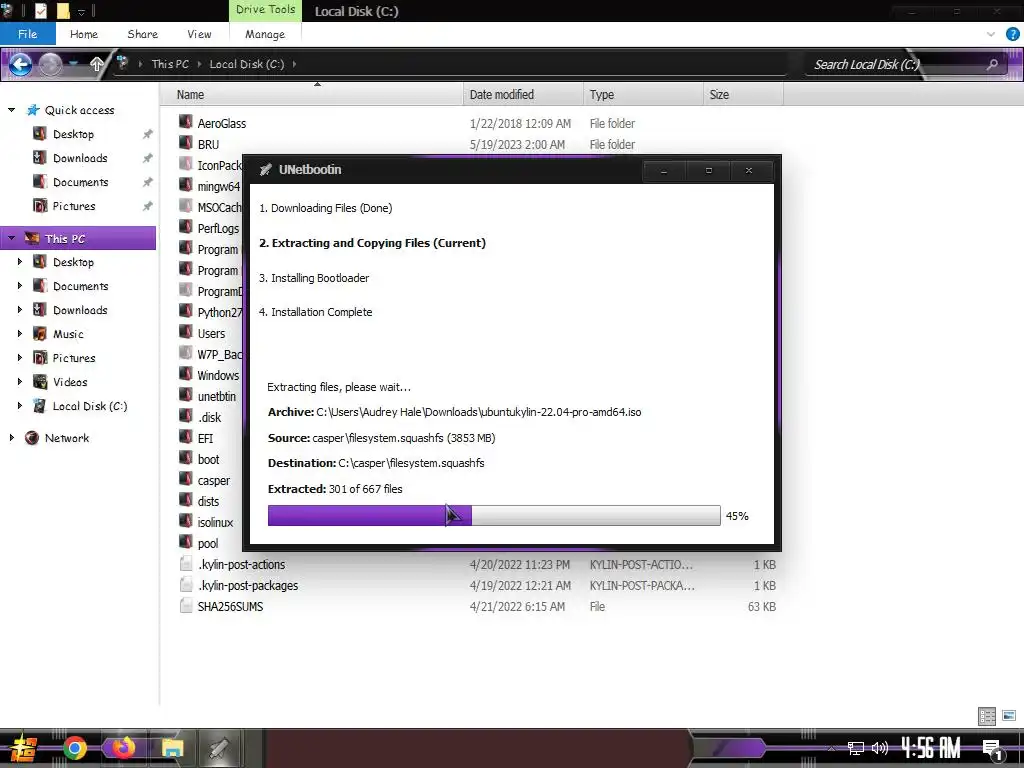Viewport: 1024px width, 768px height.
Task: Click the search magnifier icon
Action: tap(992, 64)
